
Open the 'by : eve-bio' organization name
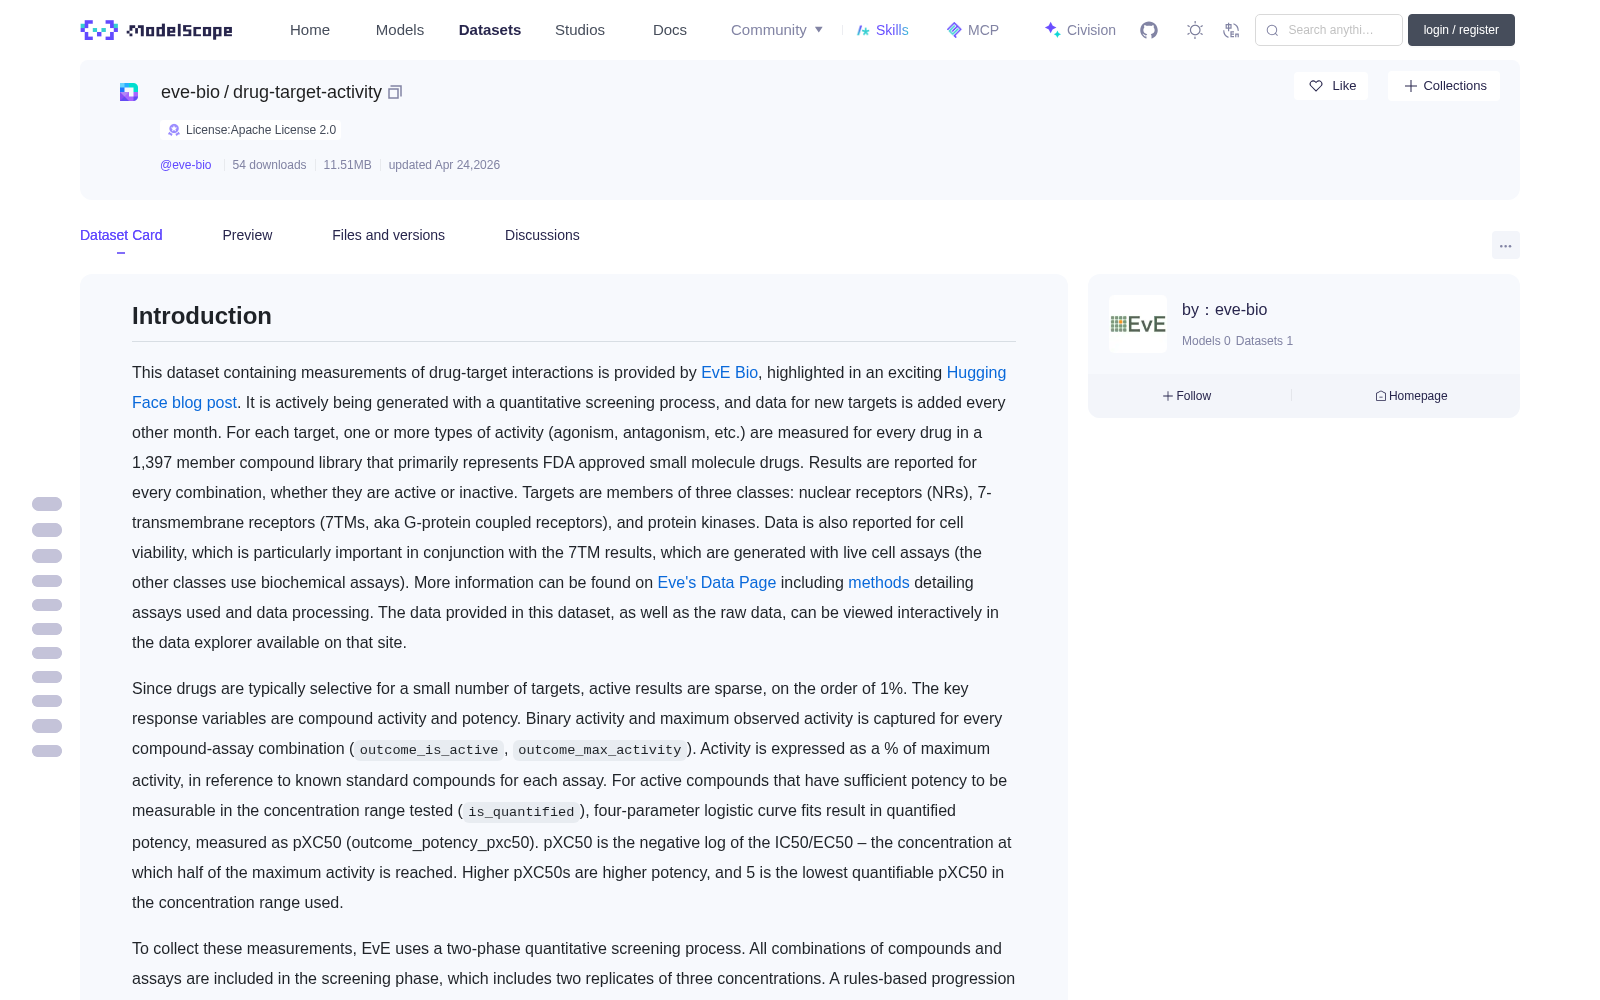tap(1225, 310)
